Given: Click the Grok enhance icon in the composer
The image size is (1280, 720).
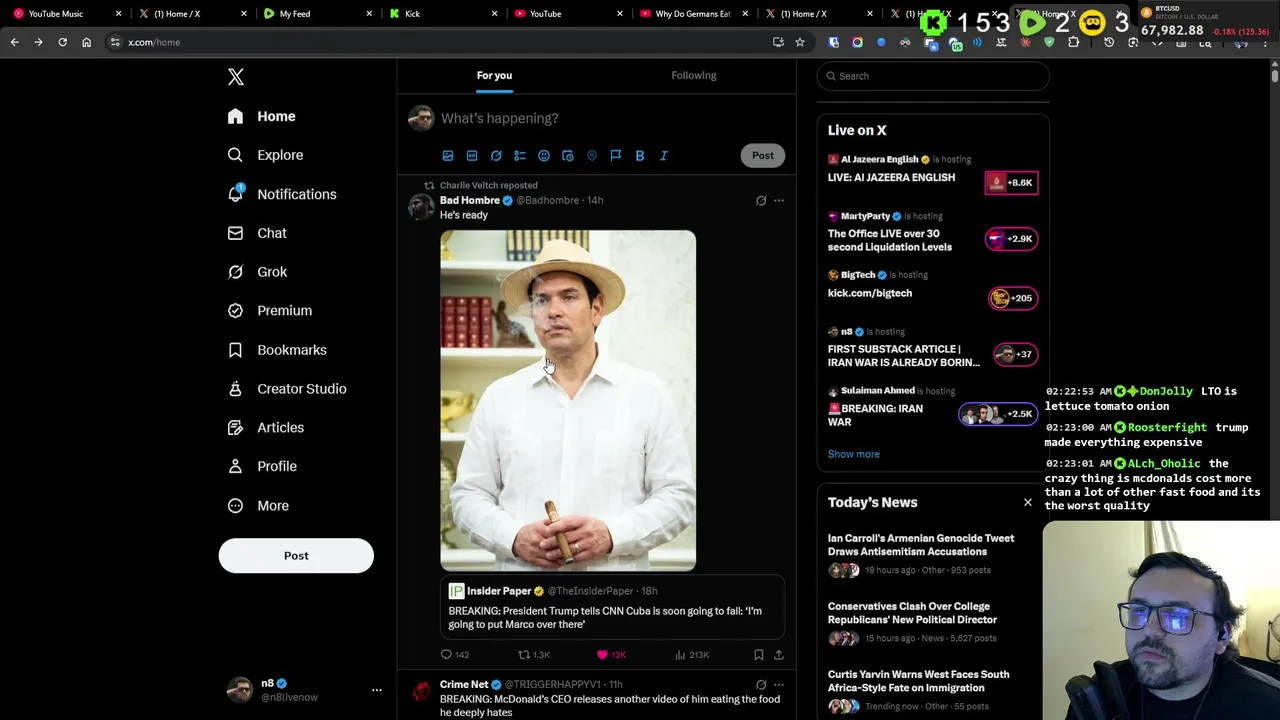Looking at the screenshot, I should point(496,156).
